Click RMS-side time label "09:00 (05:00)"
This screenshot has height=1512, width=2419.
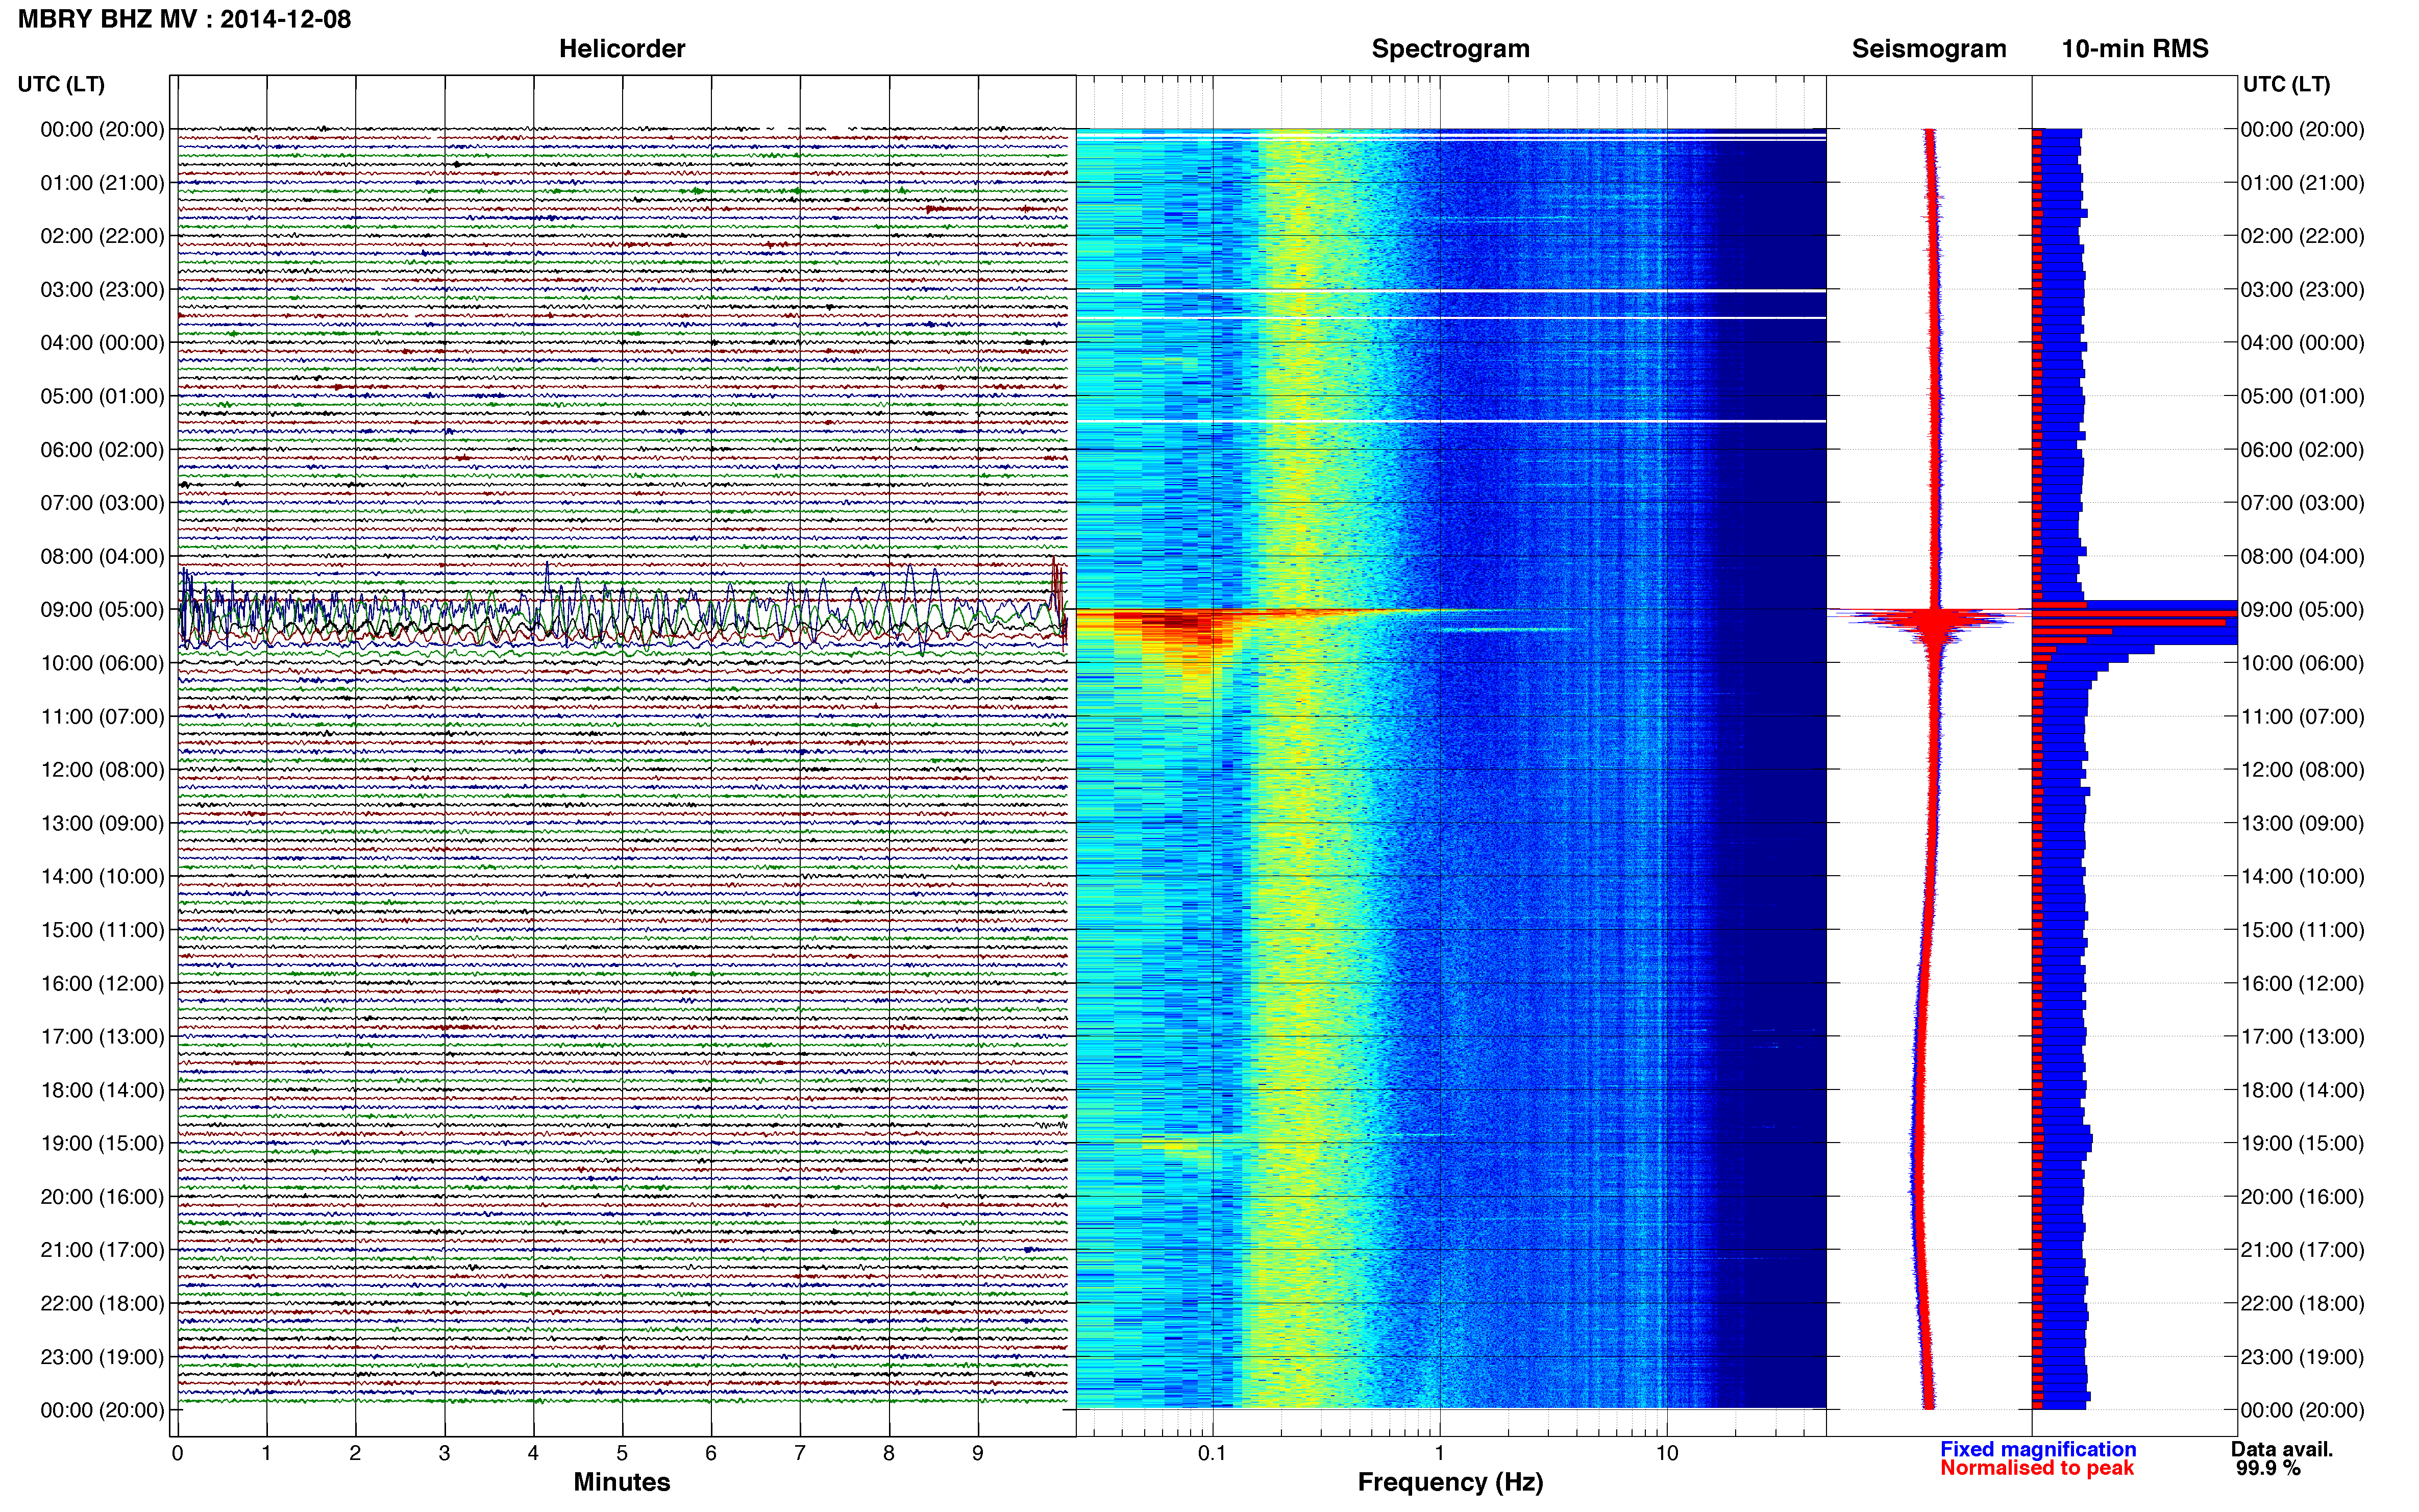2302,610
